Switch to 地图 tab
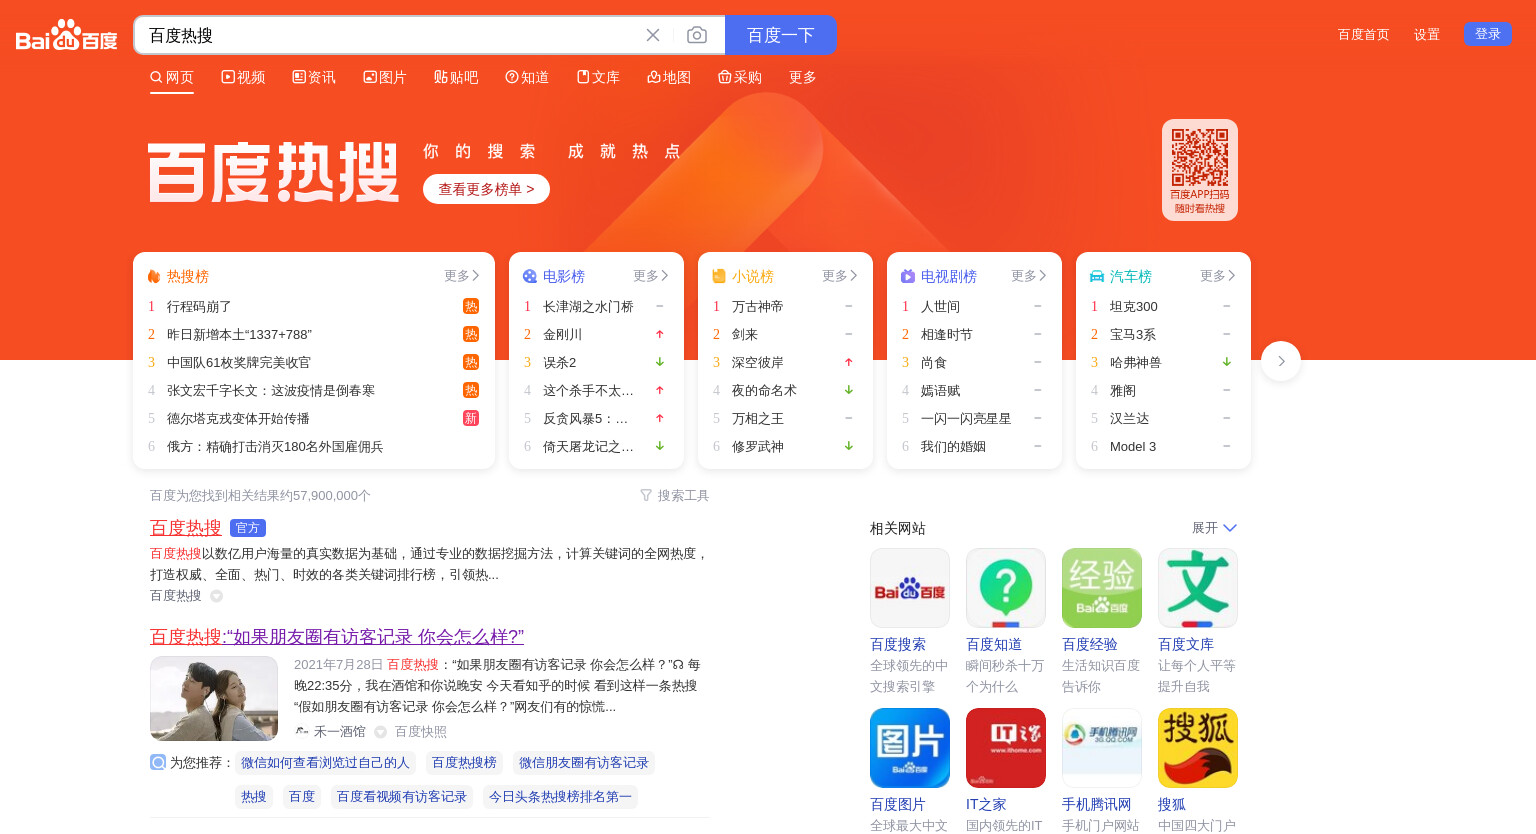 (669, 77)
